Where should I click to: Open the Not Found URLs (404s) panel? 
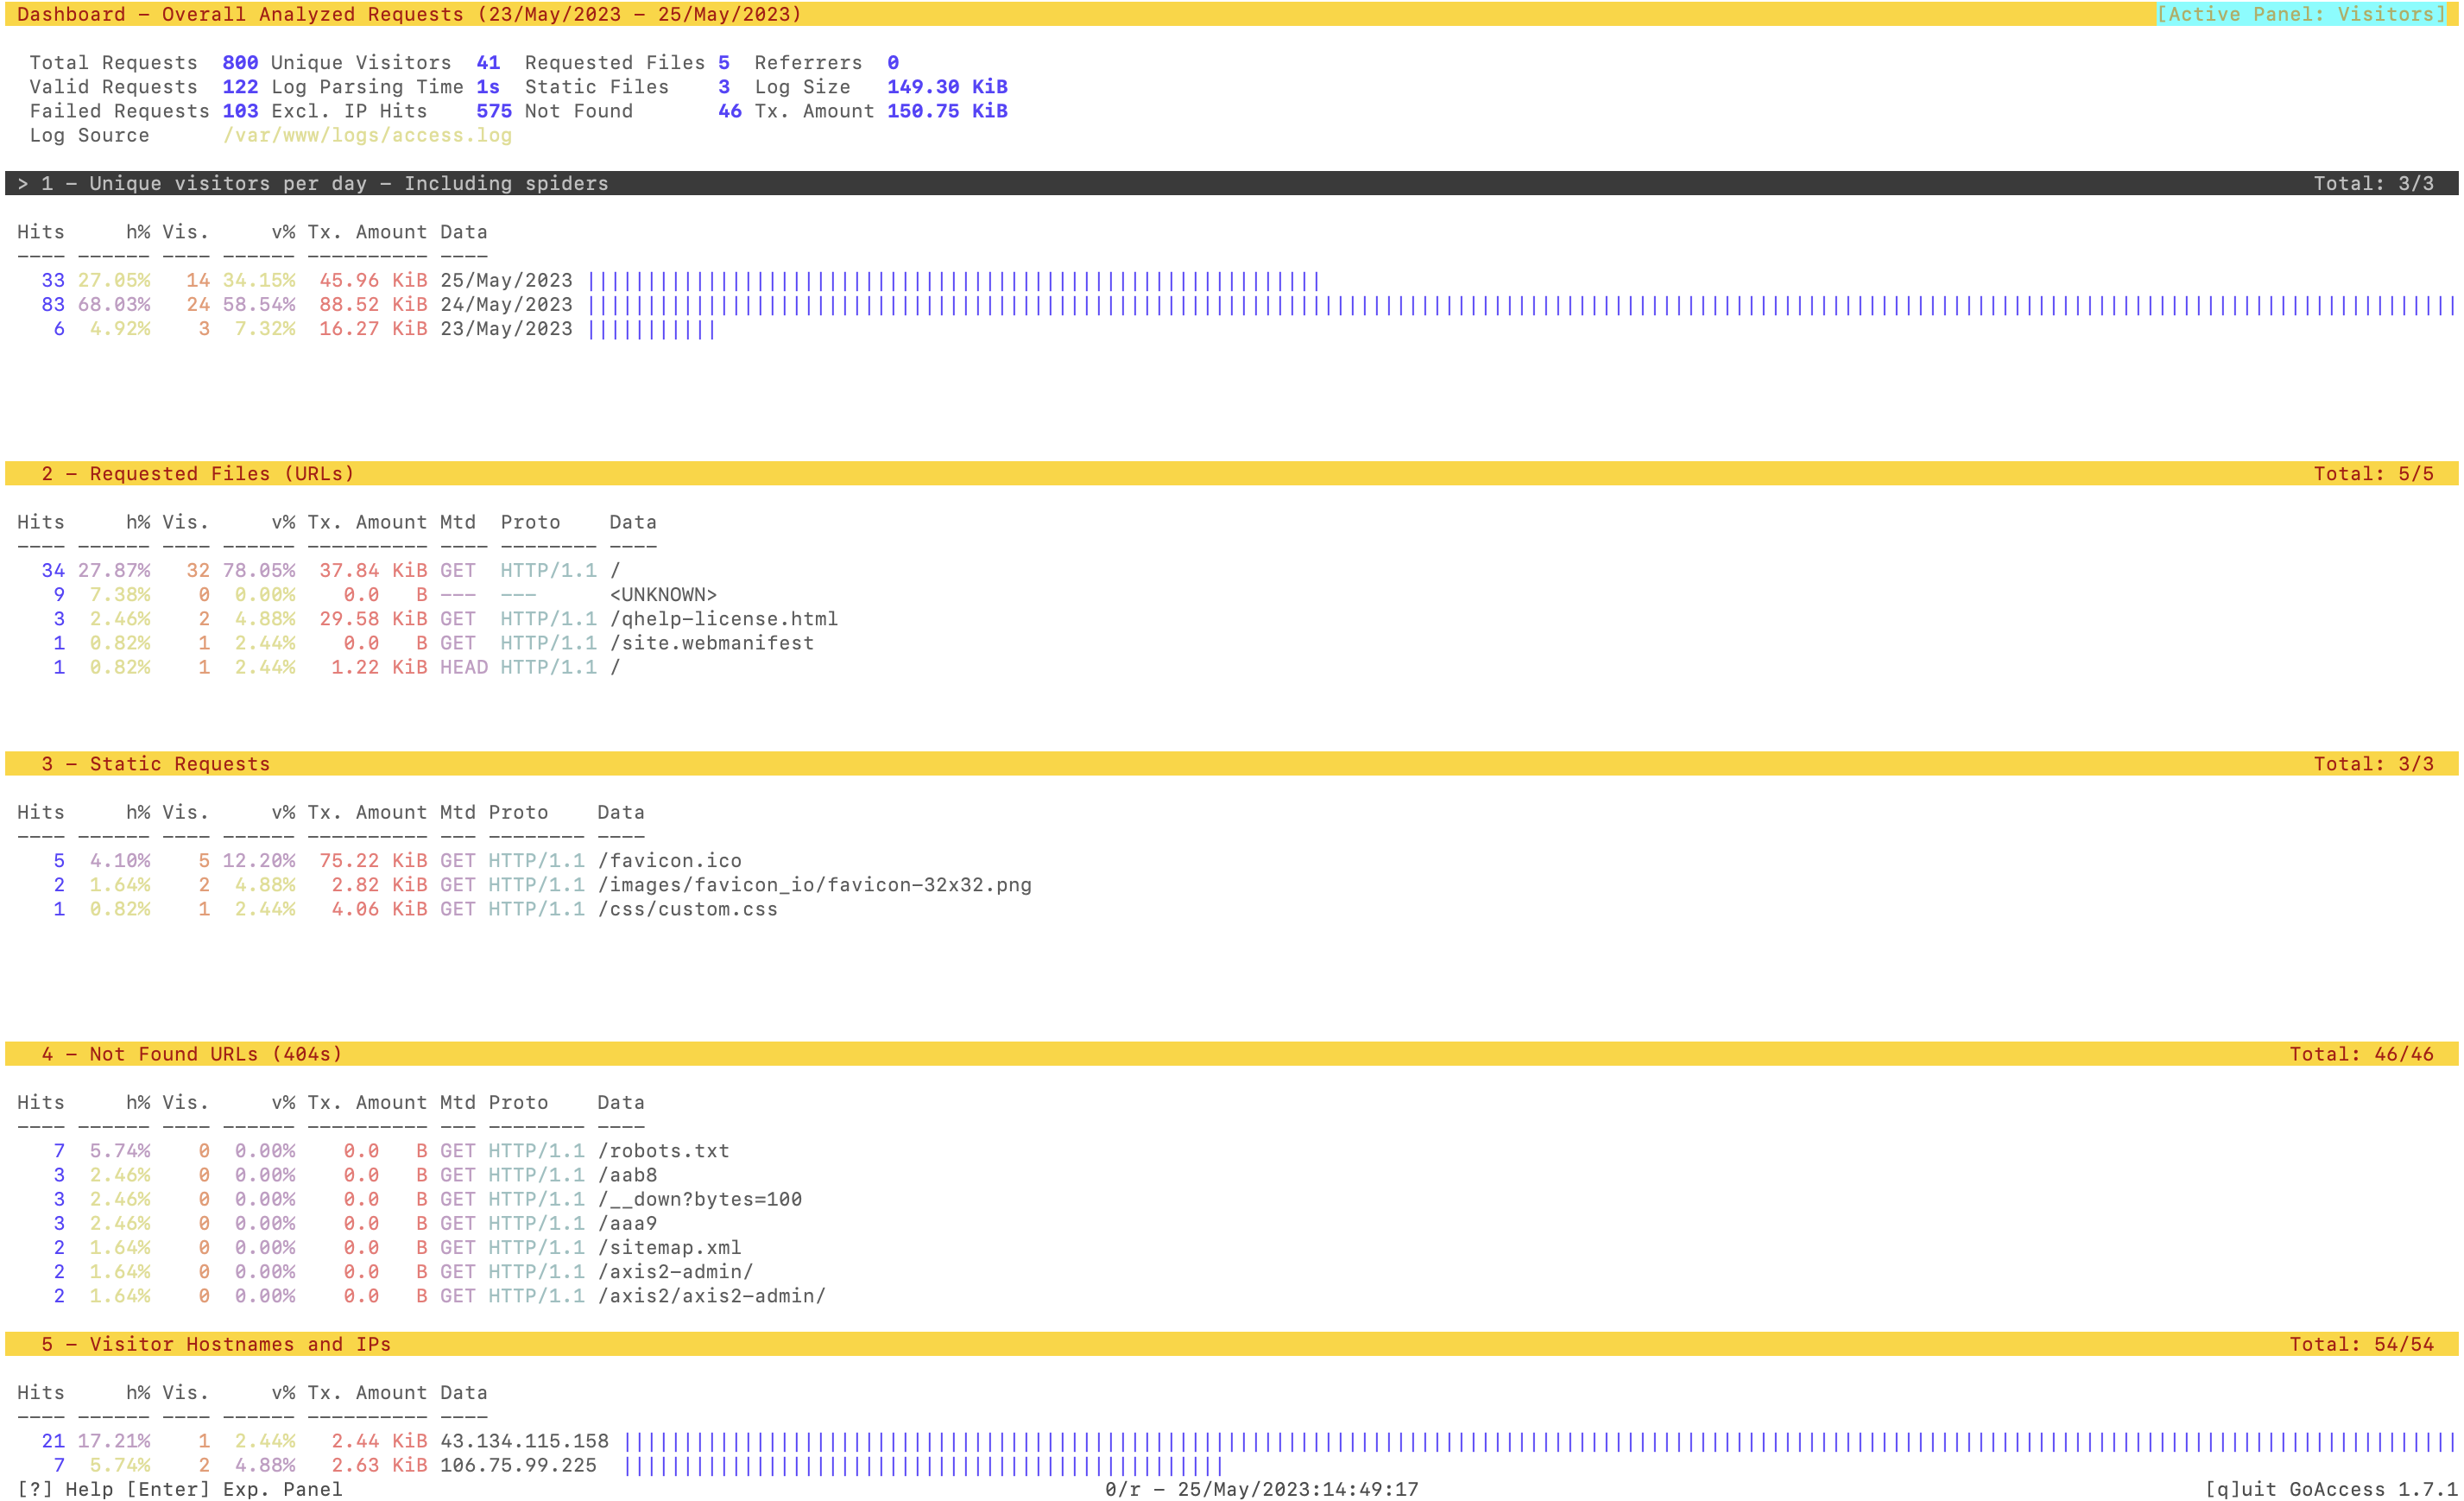tap(191, 1053)
